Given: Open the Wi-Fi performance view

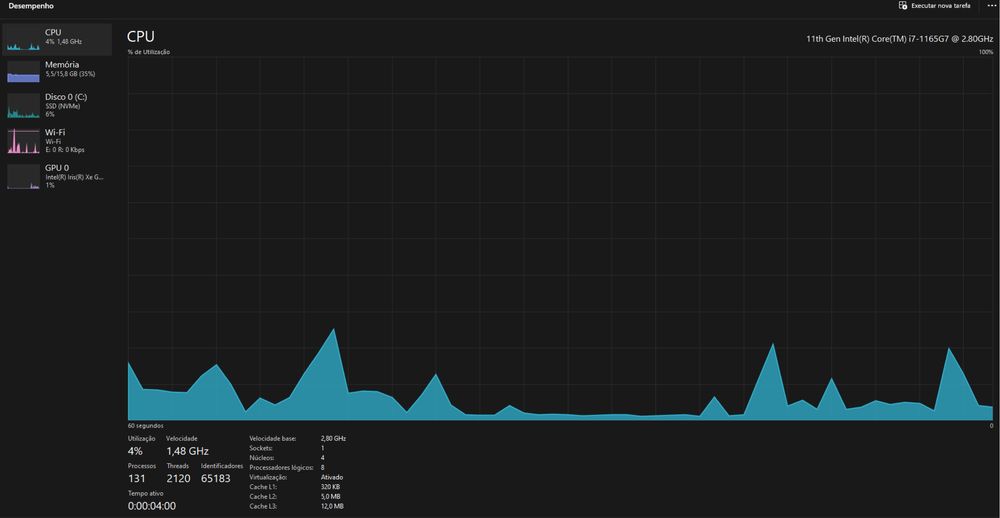Looking at the screenshot, I should click(x=57, y=140).
